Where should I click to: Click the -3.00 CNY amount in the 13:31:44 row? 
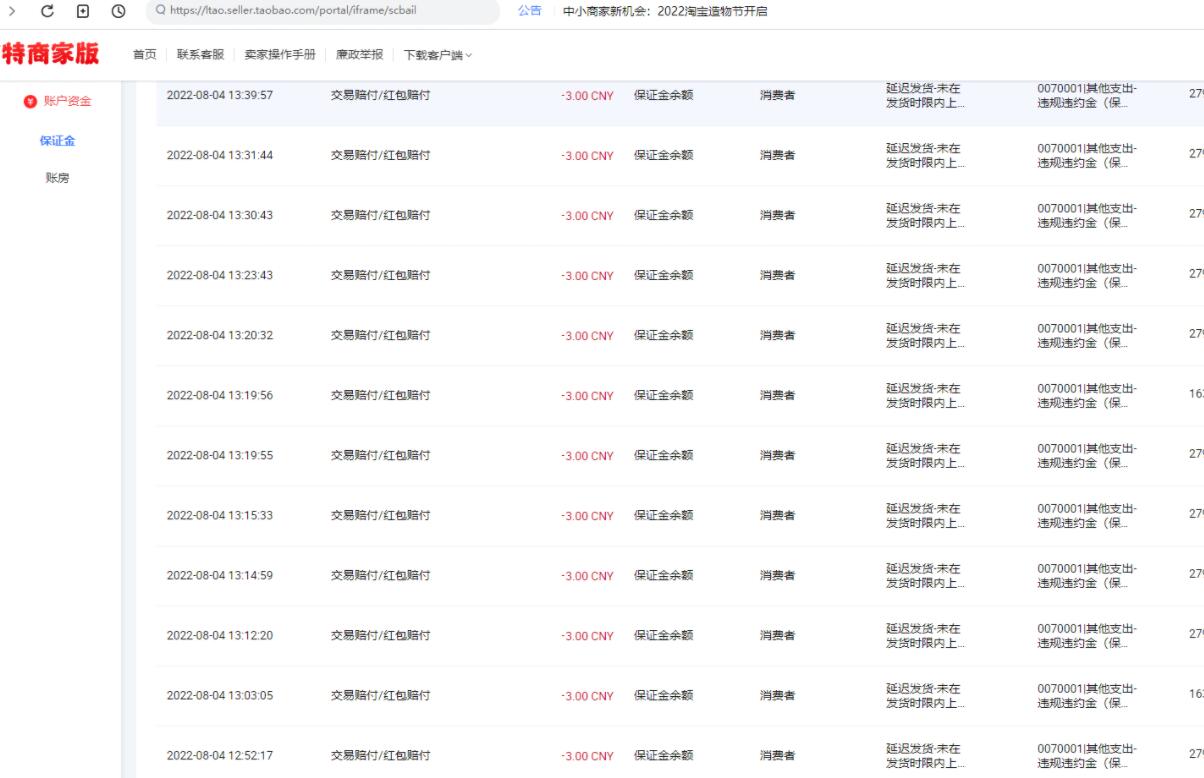coord(587,155)
